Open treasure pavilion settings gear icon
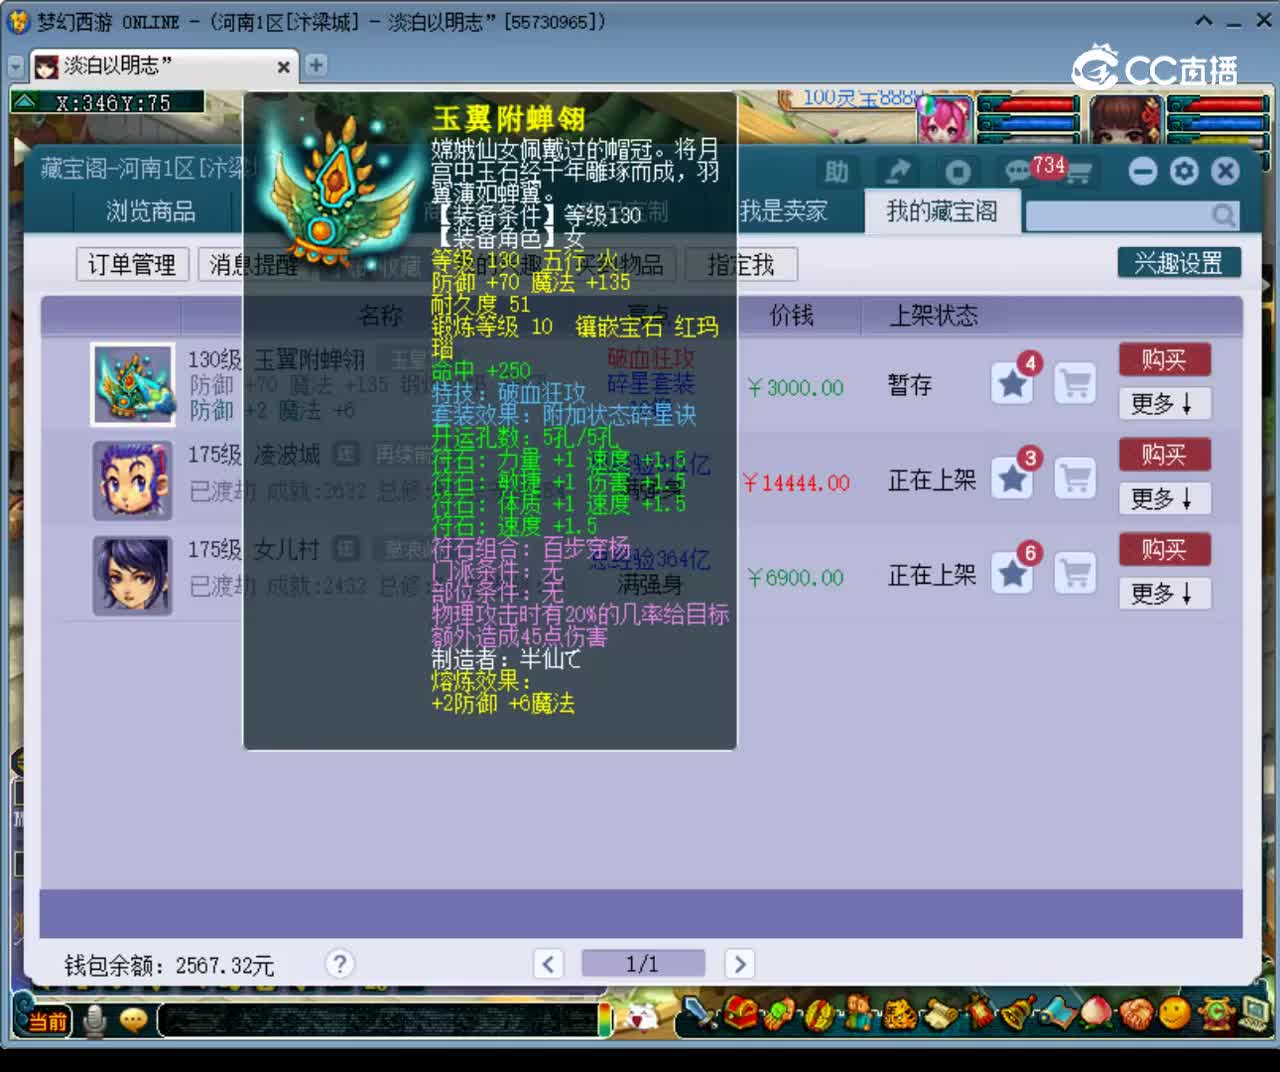Screen dimensions: 1280x1072 1184,171
